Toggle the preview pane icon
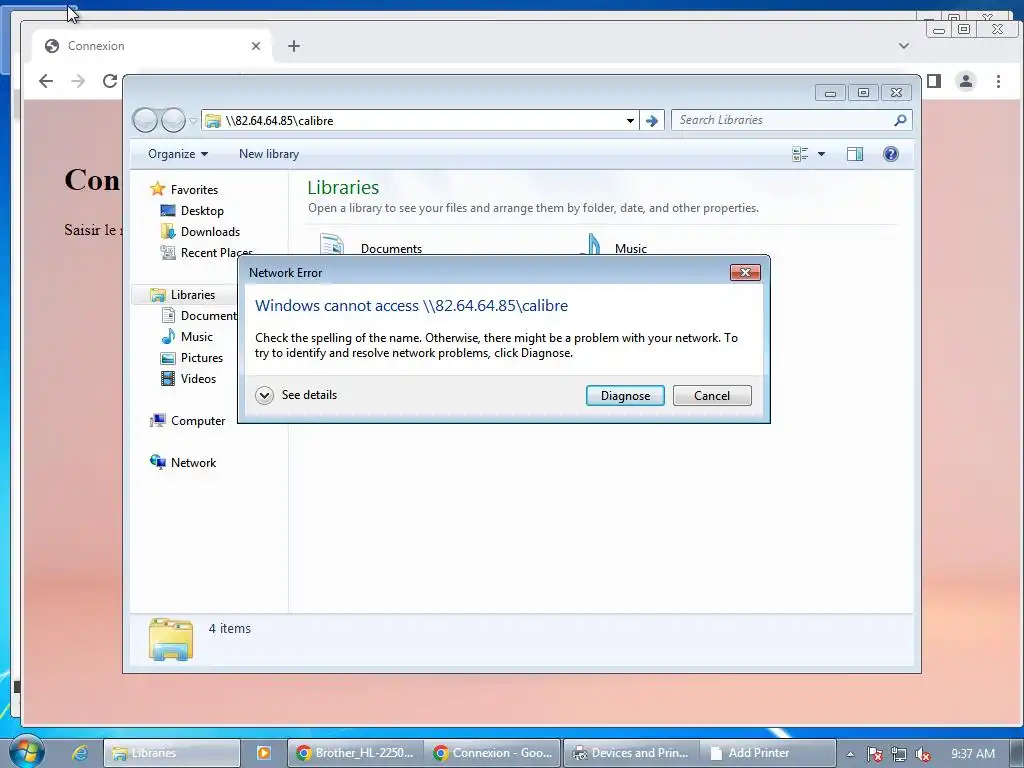This screenshot has width=1024, height=768. (855, 154)
